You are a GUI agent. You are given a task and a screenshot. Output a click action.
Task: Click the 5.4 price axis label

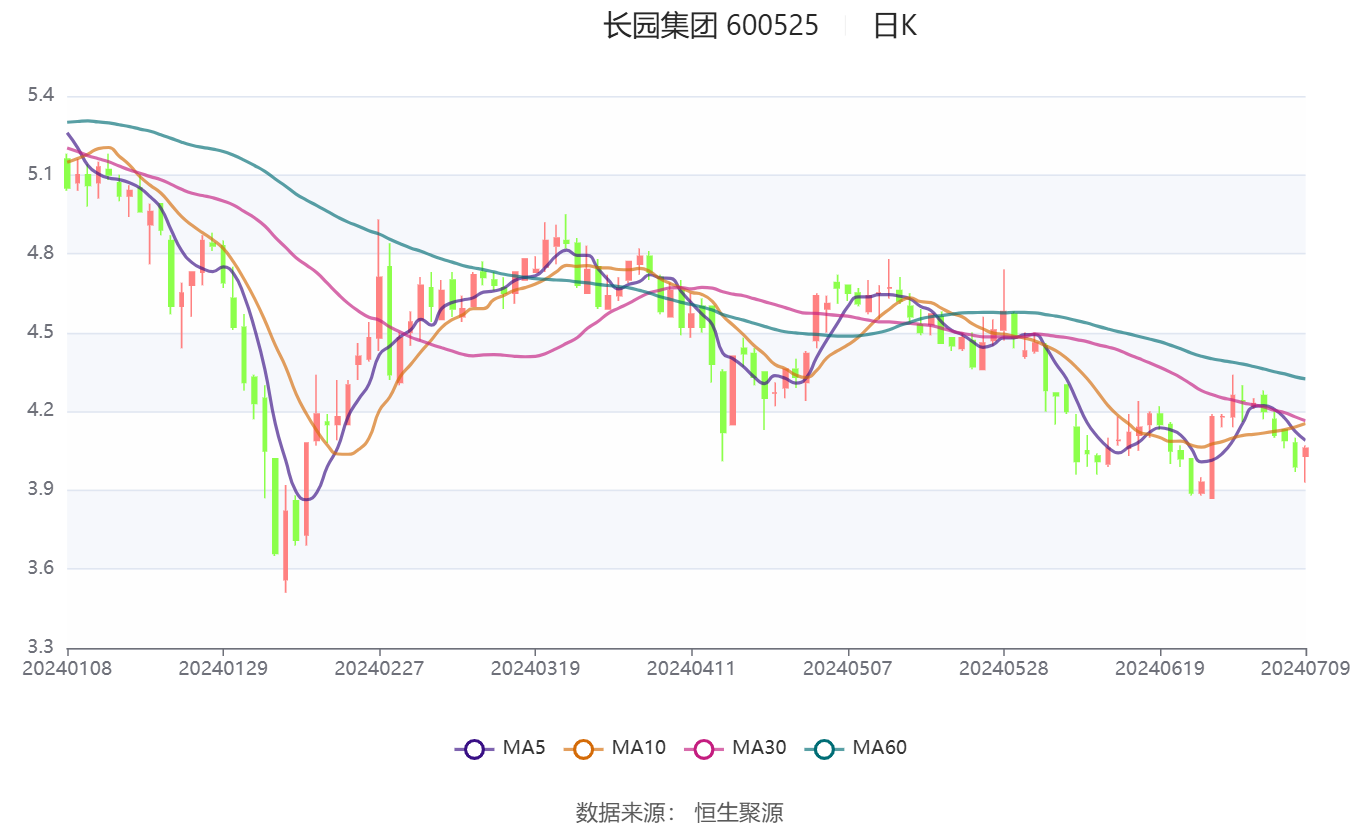[x=40, y=96]
